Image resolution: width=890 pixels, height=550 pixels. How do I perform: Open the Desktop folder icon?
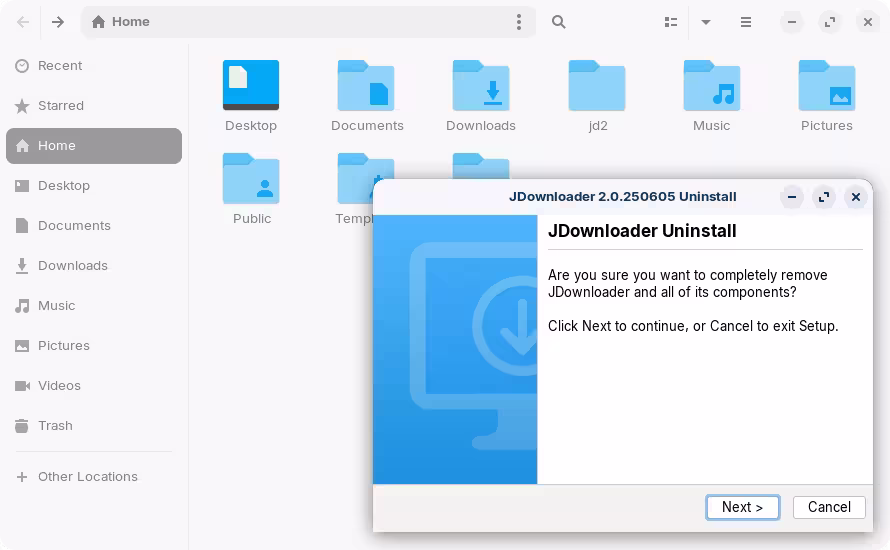coord(251,87)
